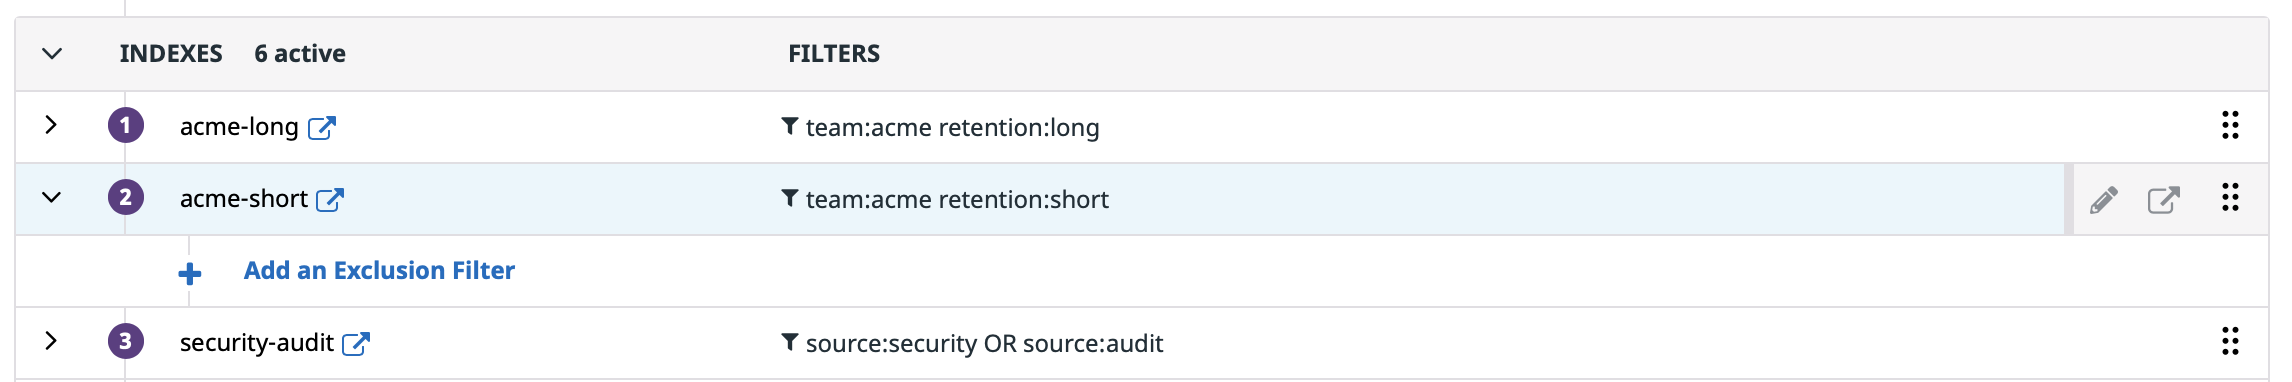Image resolution: width=2292 pixels, height=382 pixels.
Task: Click blue plus icon for exclusion filter
Action: pyautogui.click(x=190, y=273)
